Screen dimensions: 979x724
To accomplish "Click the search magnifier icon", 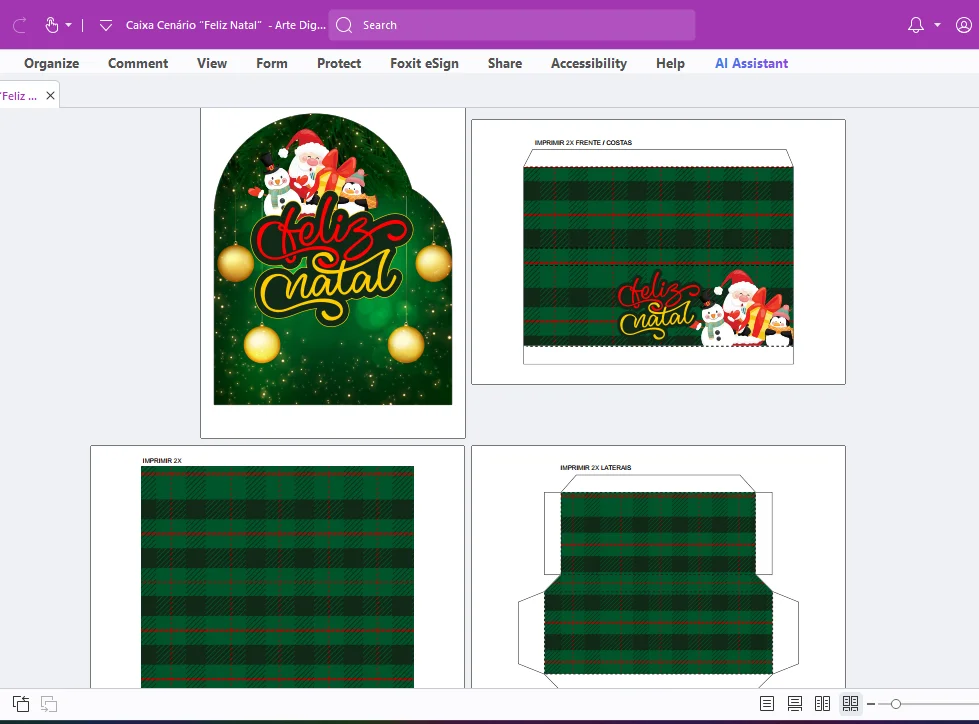I will click(344, 25).
